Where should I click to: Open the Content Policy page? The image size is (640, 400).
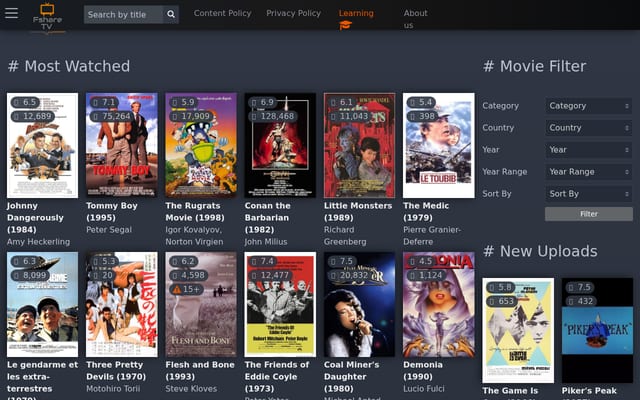click(x=222, y=13)
